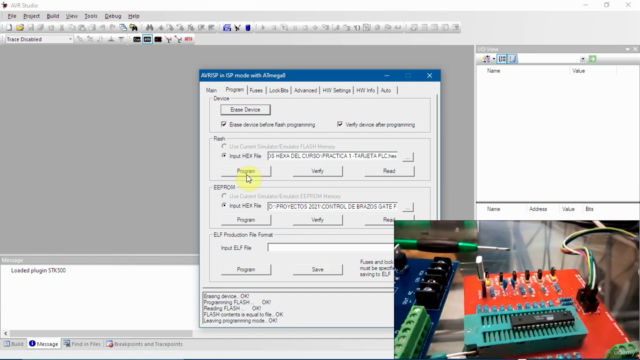Image resolution: width=640 pixels, height=360 pixels.
Task: Switch to the HW Settings tab
Action: point(336,90)
